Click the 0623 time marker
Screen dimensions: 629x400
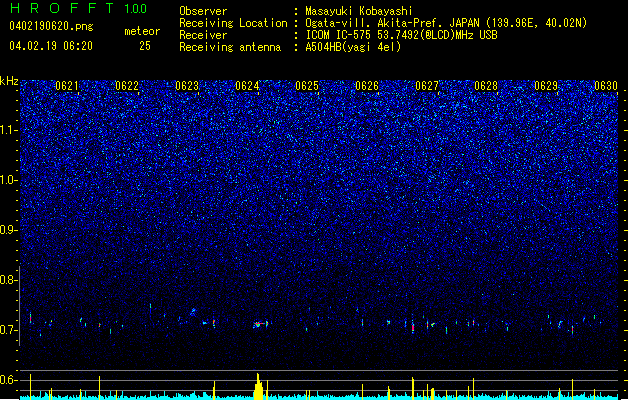(x=187, y=86)
